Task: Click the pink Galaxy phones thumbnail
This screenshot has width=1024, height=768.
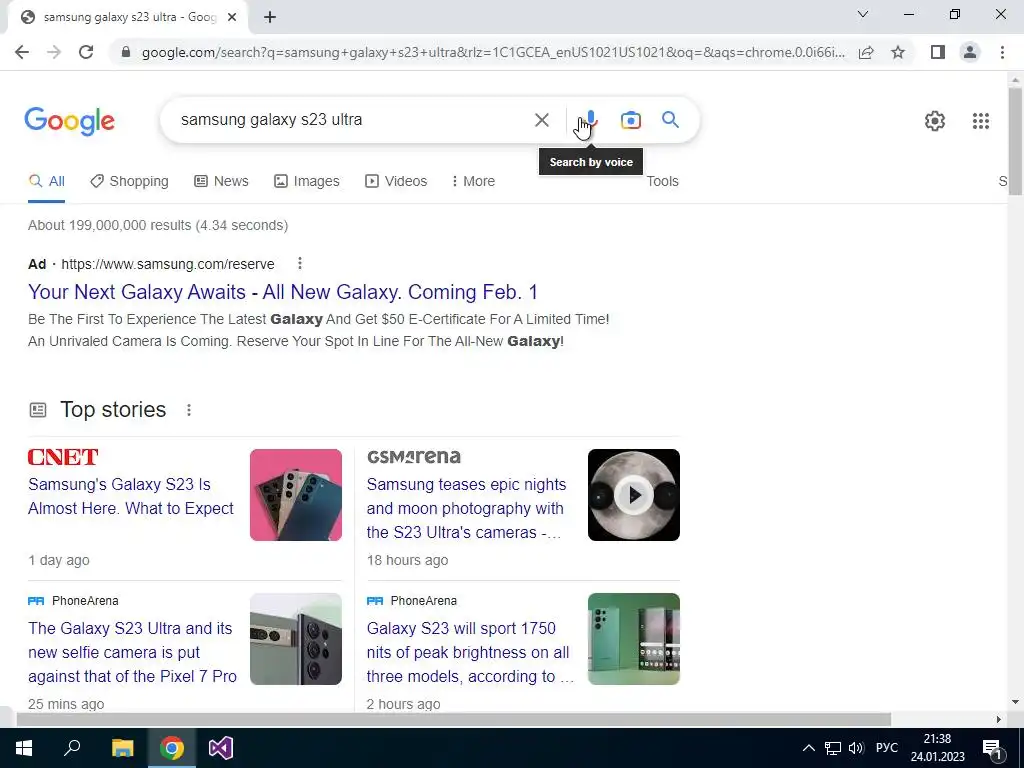Action: point(296,495)
